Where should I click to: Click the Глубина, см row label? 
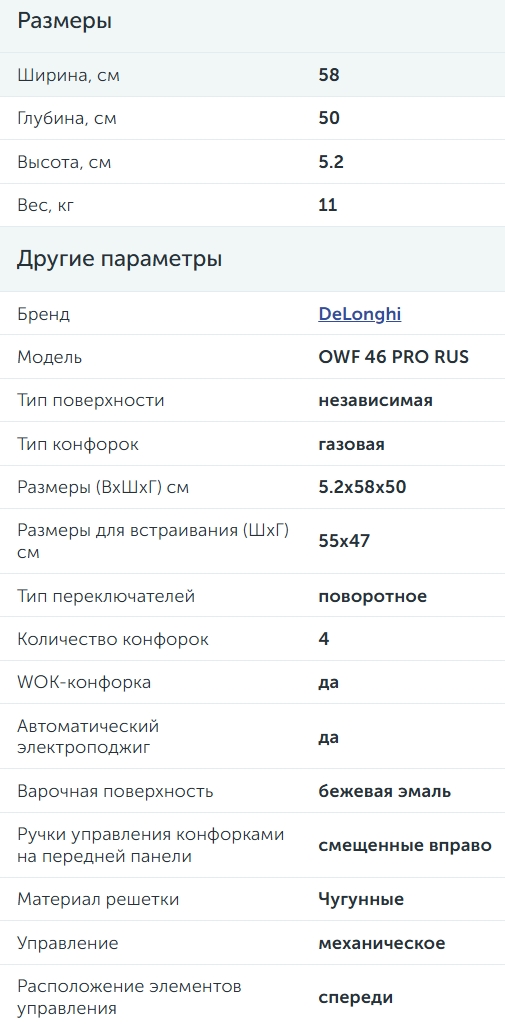[x=67, y=119]
